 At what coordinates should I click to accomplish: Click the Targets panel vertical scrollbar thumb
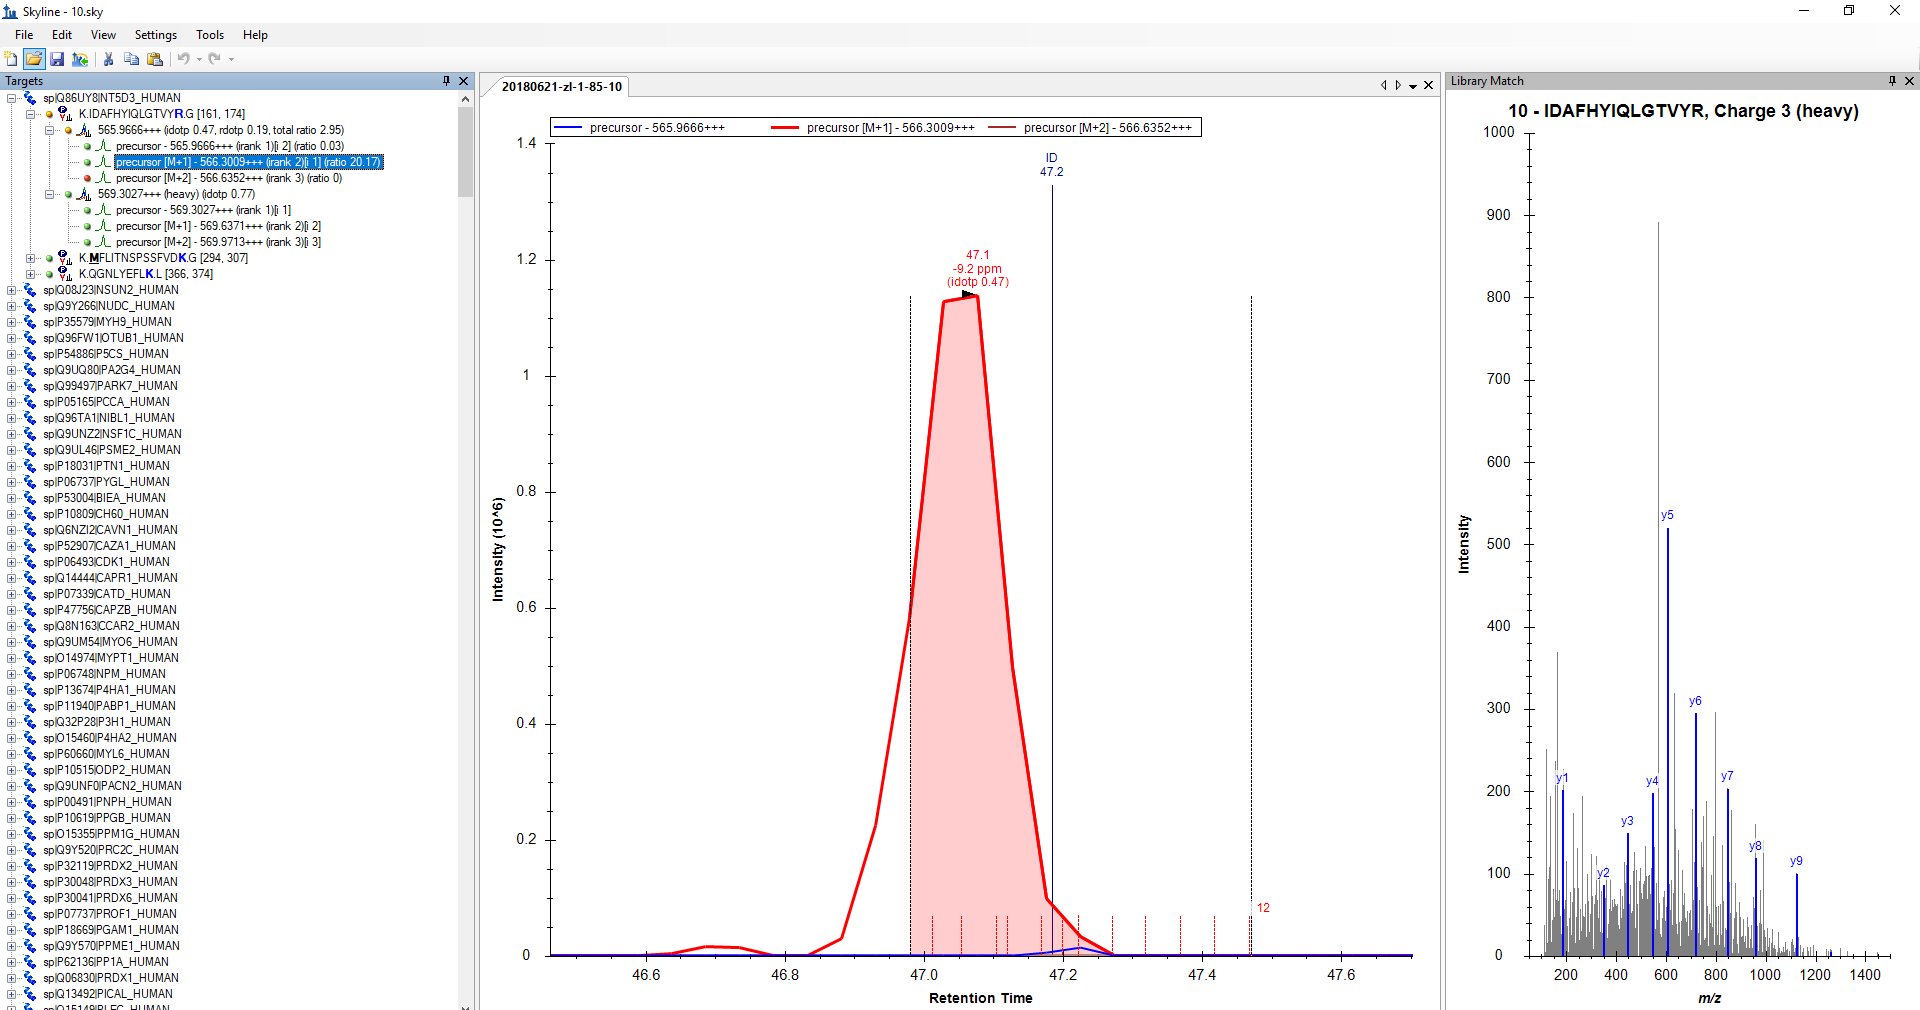pyautogui.click(x=465, y=150)
